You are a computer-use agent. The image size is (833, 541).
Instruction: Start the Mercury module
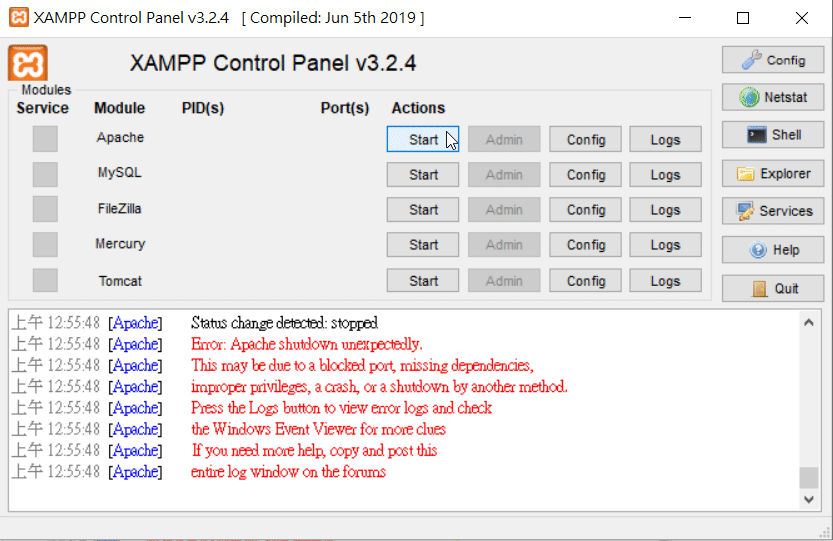click(x=423, y=245)
